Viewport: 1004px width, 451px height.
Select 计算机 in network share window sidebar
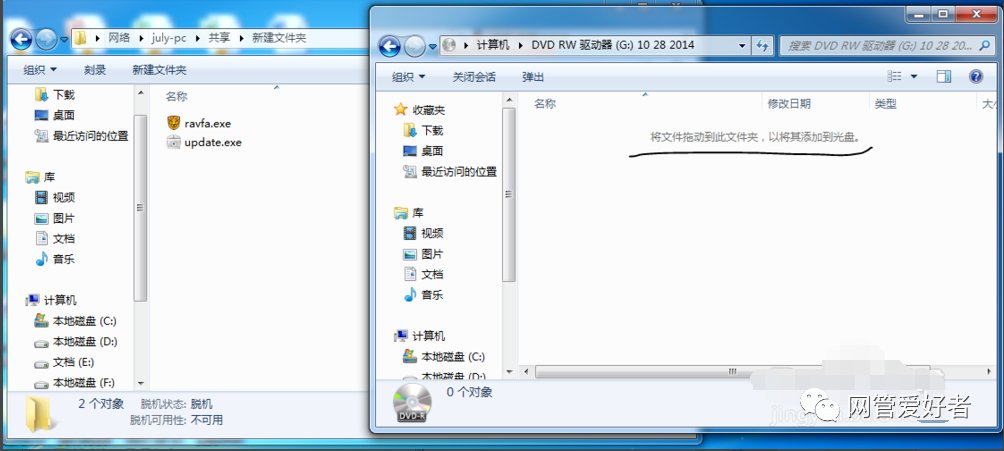51,300
